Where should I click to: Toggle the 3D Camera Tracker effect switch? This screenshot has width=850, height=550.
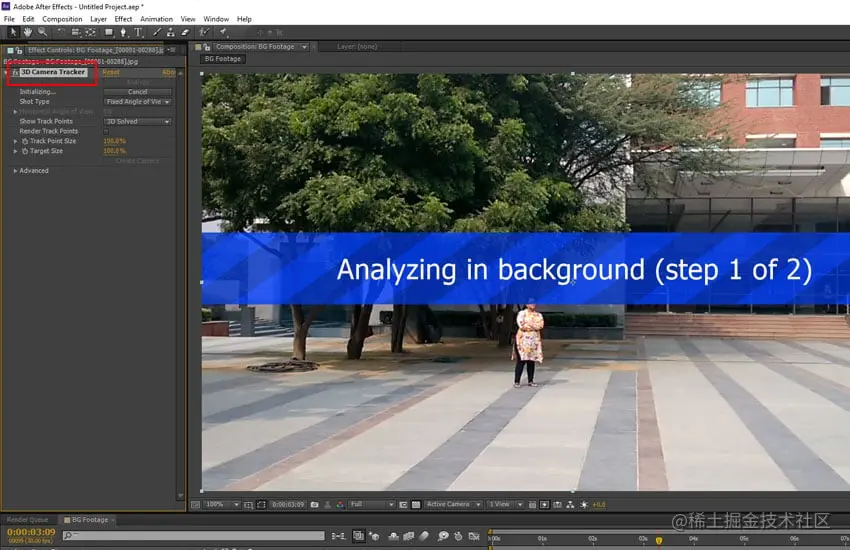pos(16,72)
